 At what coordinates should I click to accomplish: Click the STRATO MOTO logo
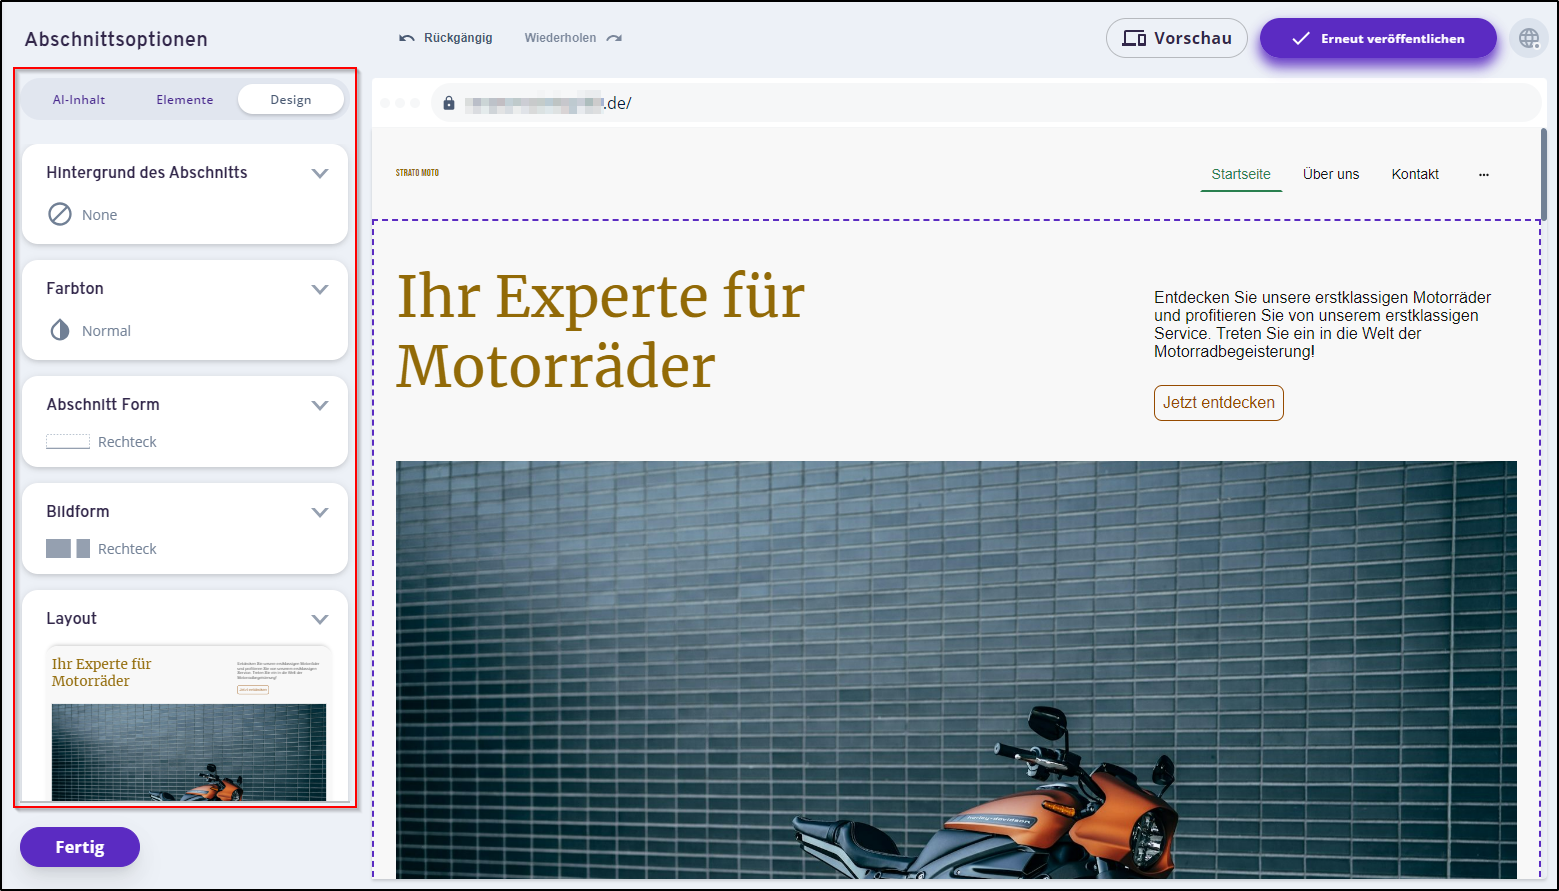417,173
